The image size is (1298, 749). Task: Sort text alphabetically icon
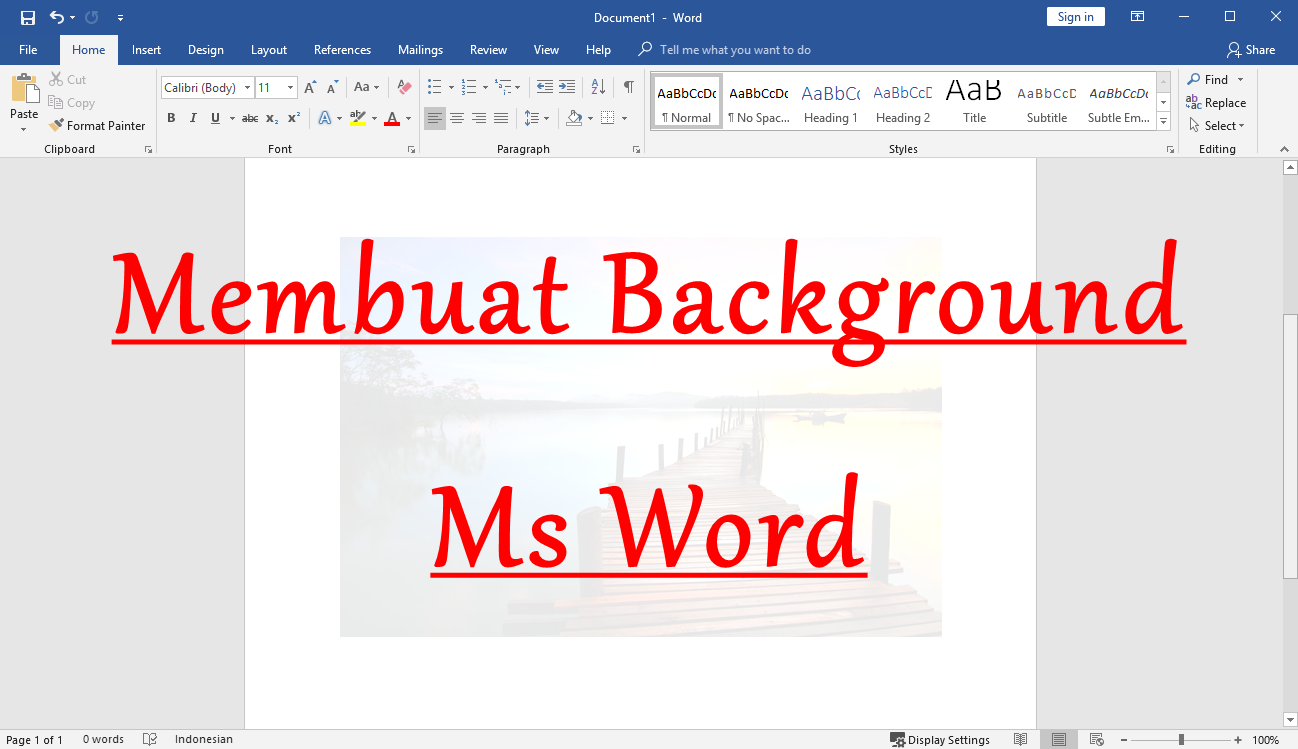tap(598, 87)
